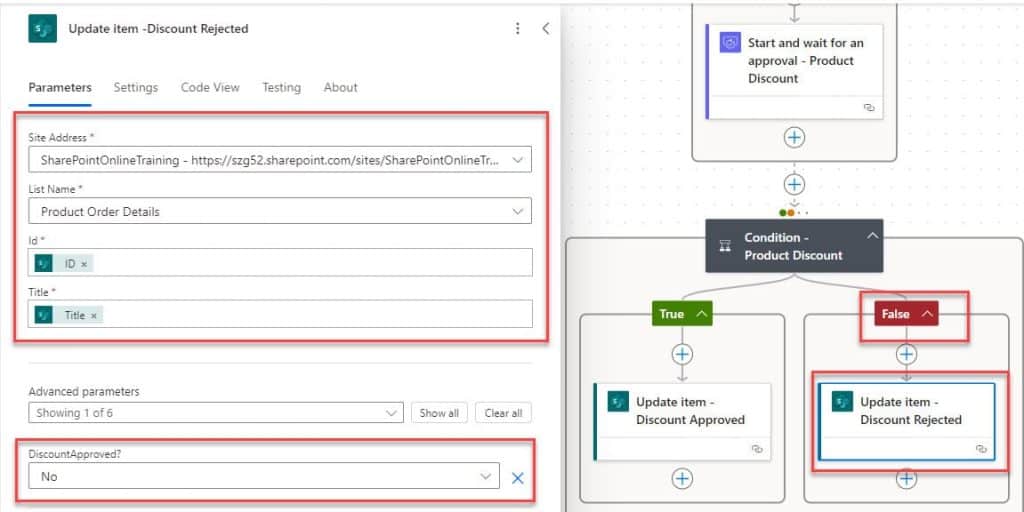Click the Clear all button
The width and height of the screenshot is (1024, 512).
coord(504,413)
